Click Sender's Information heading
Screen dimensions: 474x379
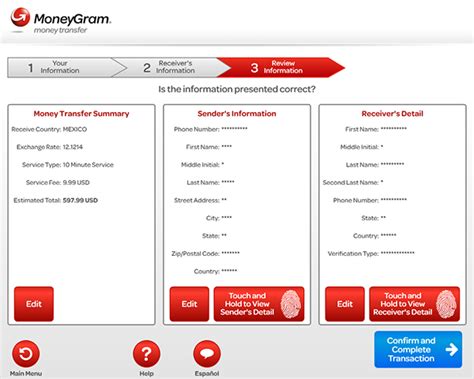click(237, 114)
